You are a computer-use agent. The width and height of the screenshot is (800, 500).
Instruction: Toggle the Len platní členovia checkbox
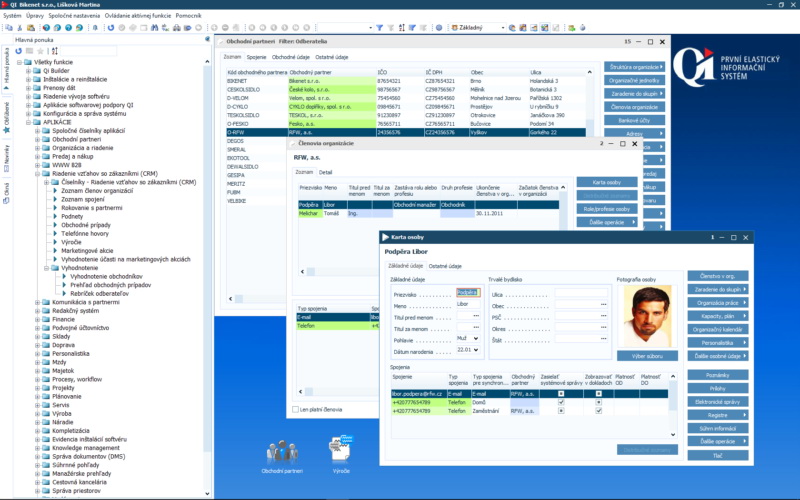point(295,410)
